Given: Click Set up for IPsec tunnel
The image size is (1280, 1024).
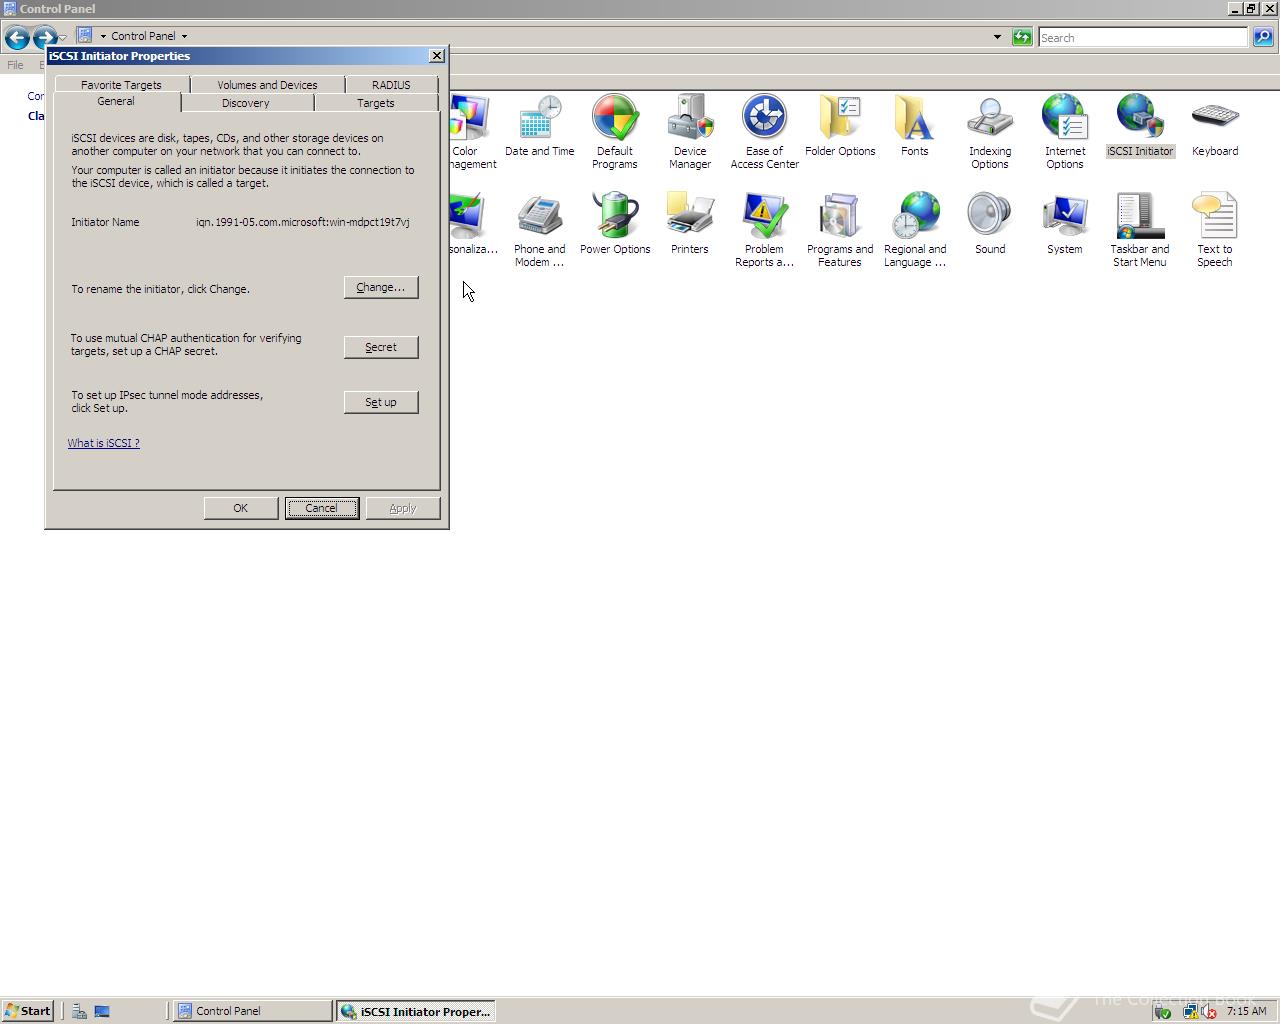Looking at the screenshot, I should pyautogui.click(x=381, y=402).
